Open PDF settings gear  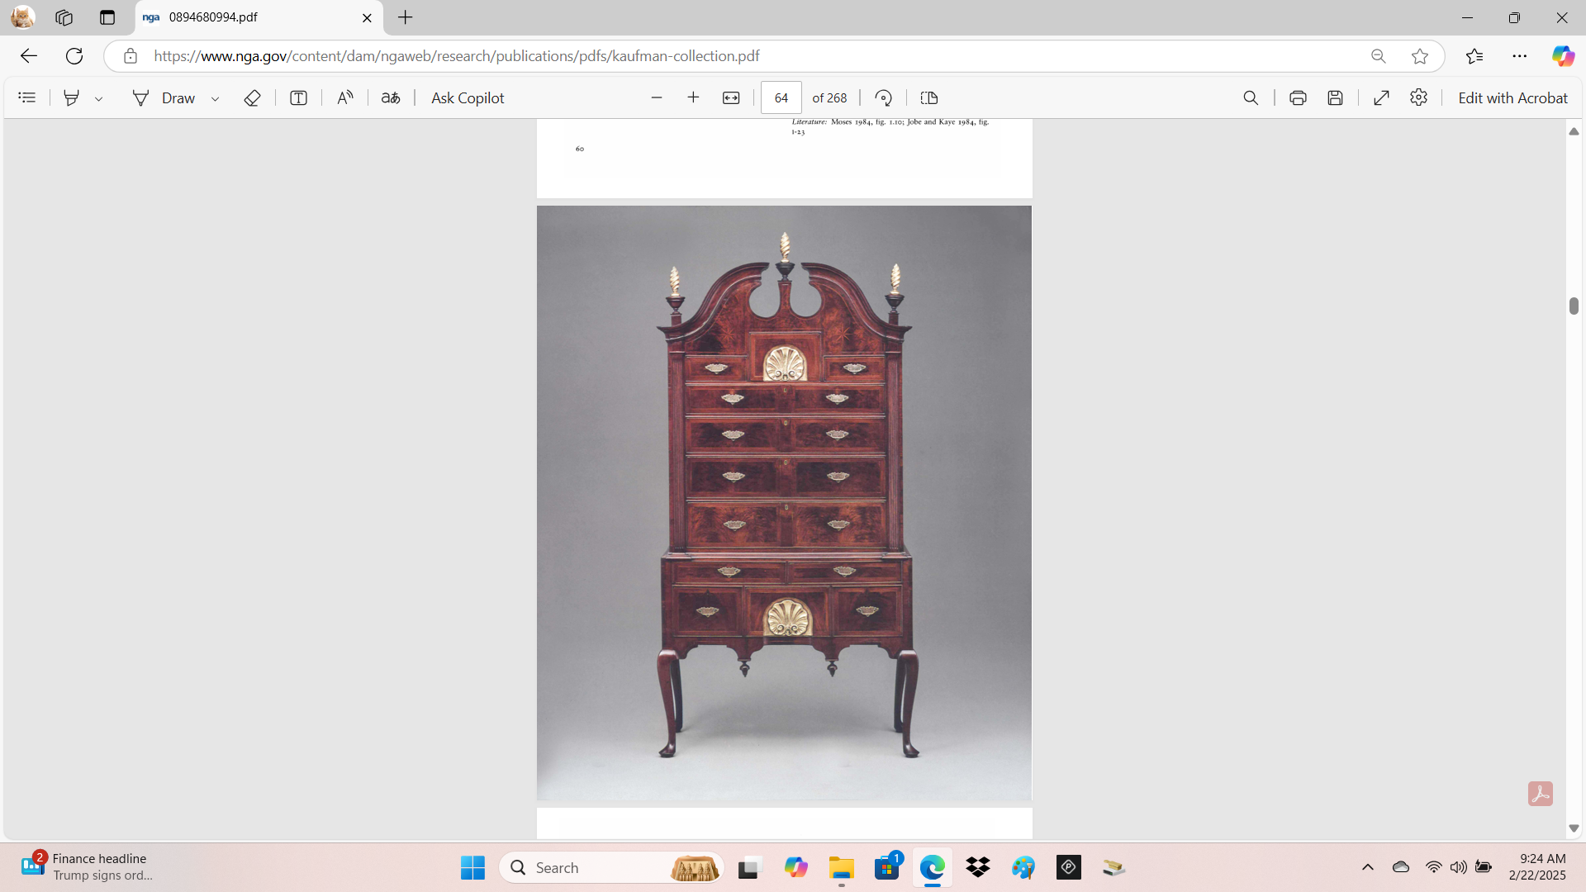point(1418,98)
